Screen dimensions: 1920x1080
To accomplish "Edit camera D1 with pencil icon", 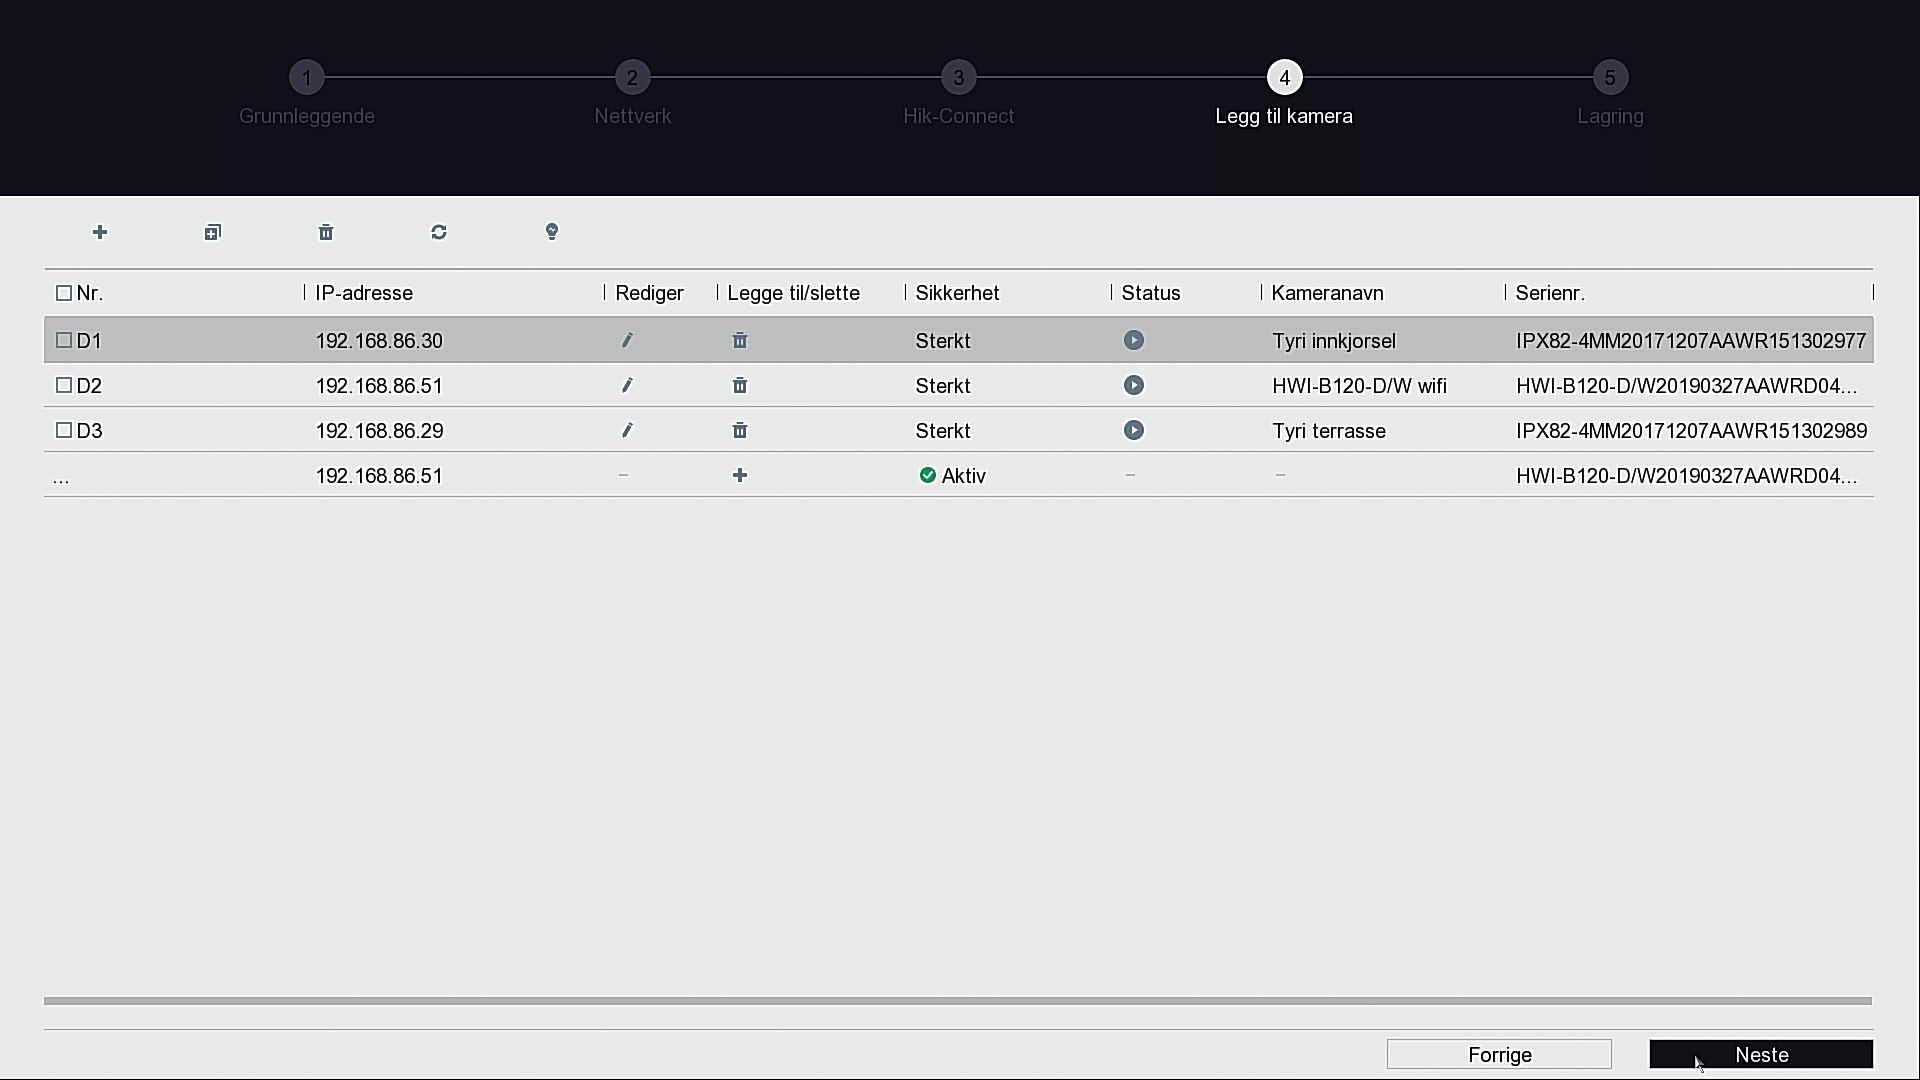I will point(627,341).
